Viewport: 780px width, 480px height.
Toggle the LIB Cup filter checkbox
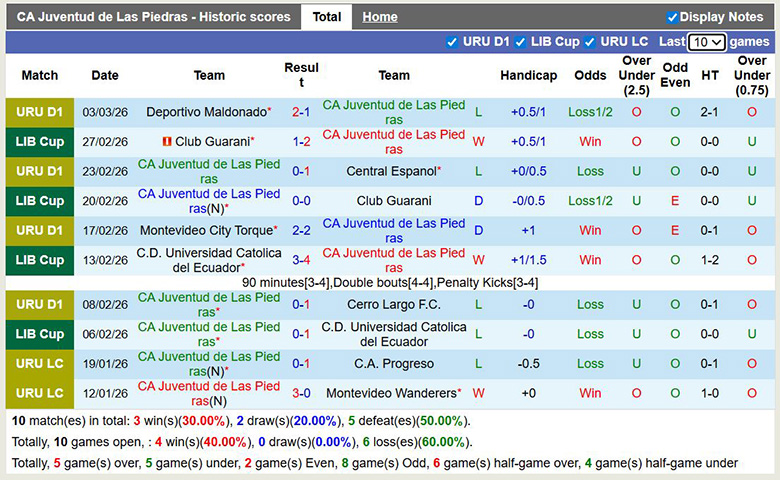click(521, 42)
